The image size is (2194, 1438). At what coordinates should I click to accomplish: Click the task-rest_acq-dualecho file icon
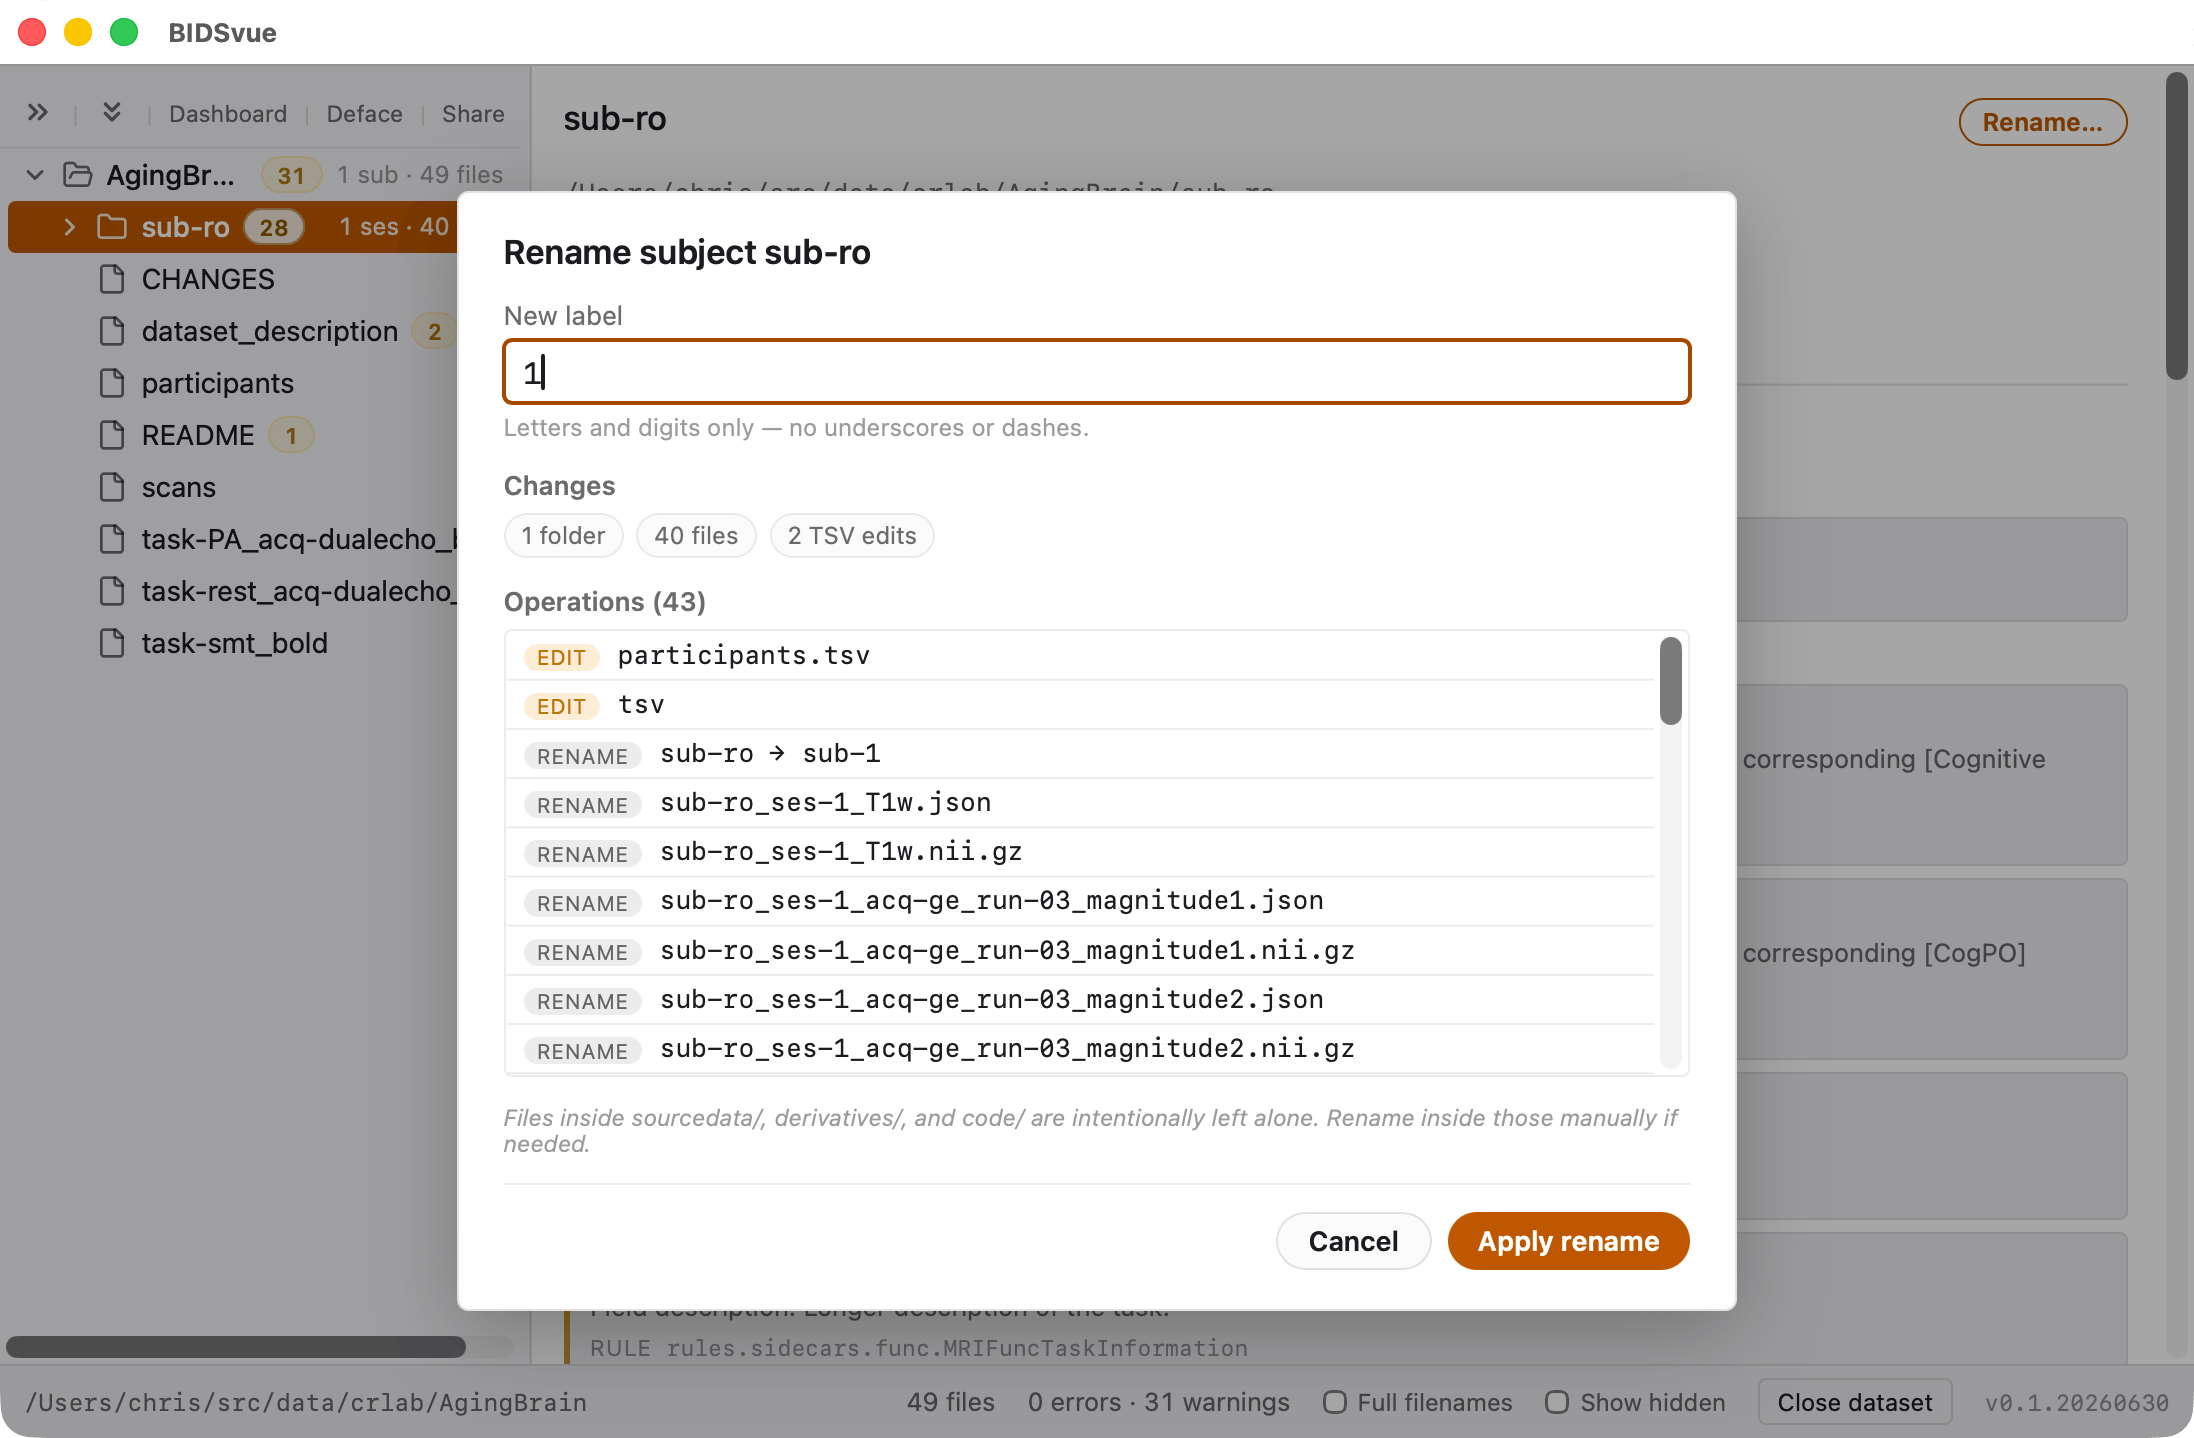(x=113, y=591)
